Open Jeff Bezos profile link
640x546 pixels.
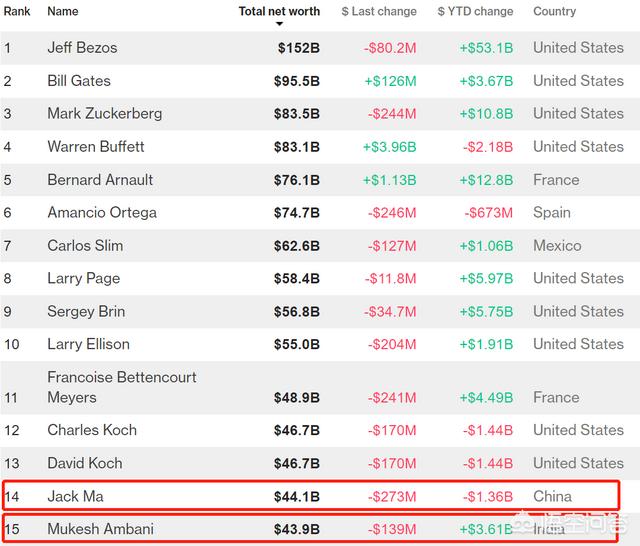coord(83,47)
